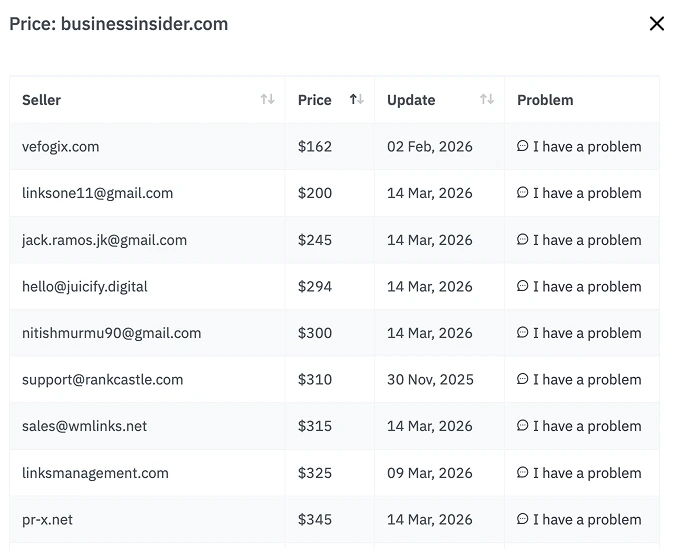Click 'I have a problem' for linksmanagement.com

click(x=586, y=473)
